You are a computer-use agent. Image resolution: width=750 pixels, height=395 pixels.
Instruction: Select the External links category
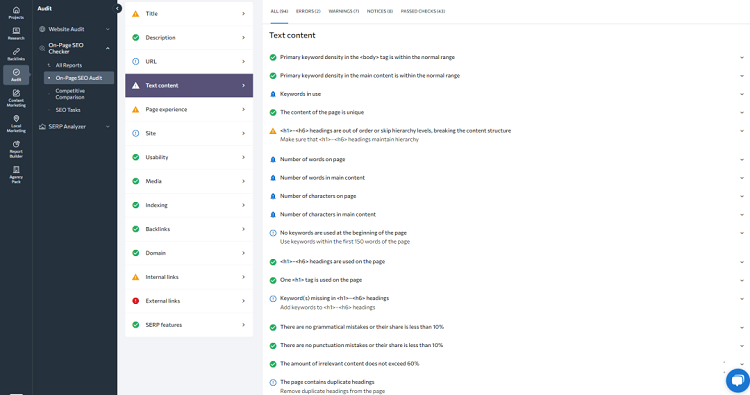(x=189, y=301)
